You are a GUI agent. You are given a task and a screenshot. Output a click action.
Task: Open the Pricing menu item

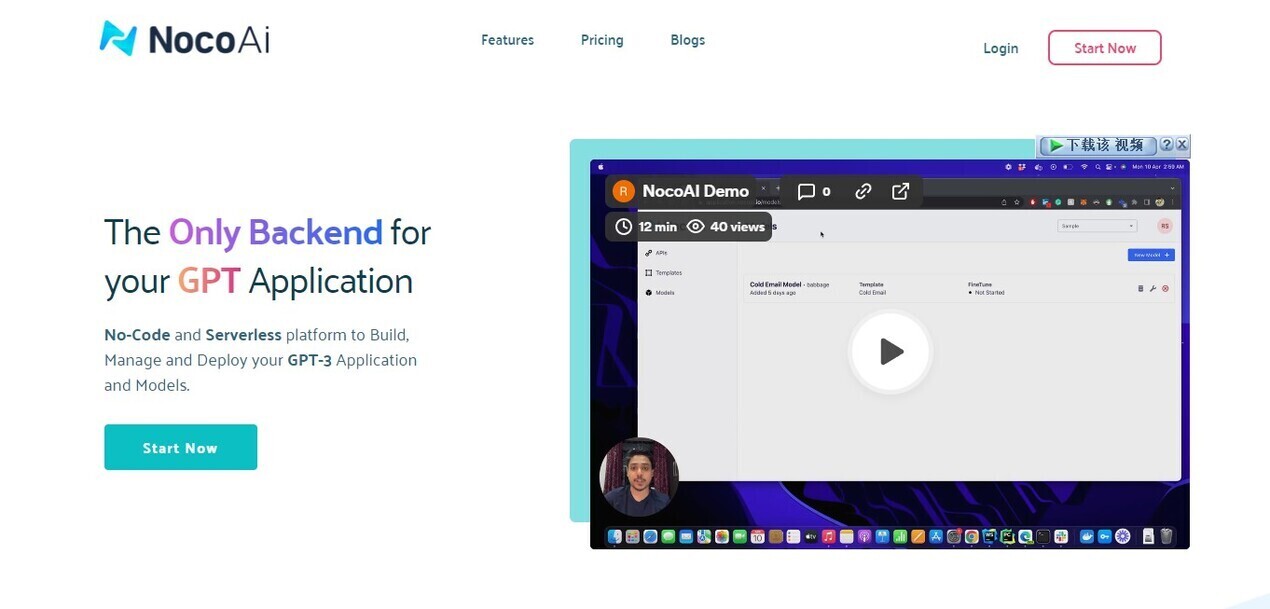[602, 40]
